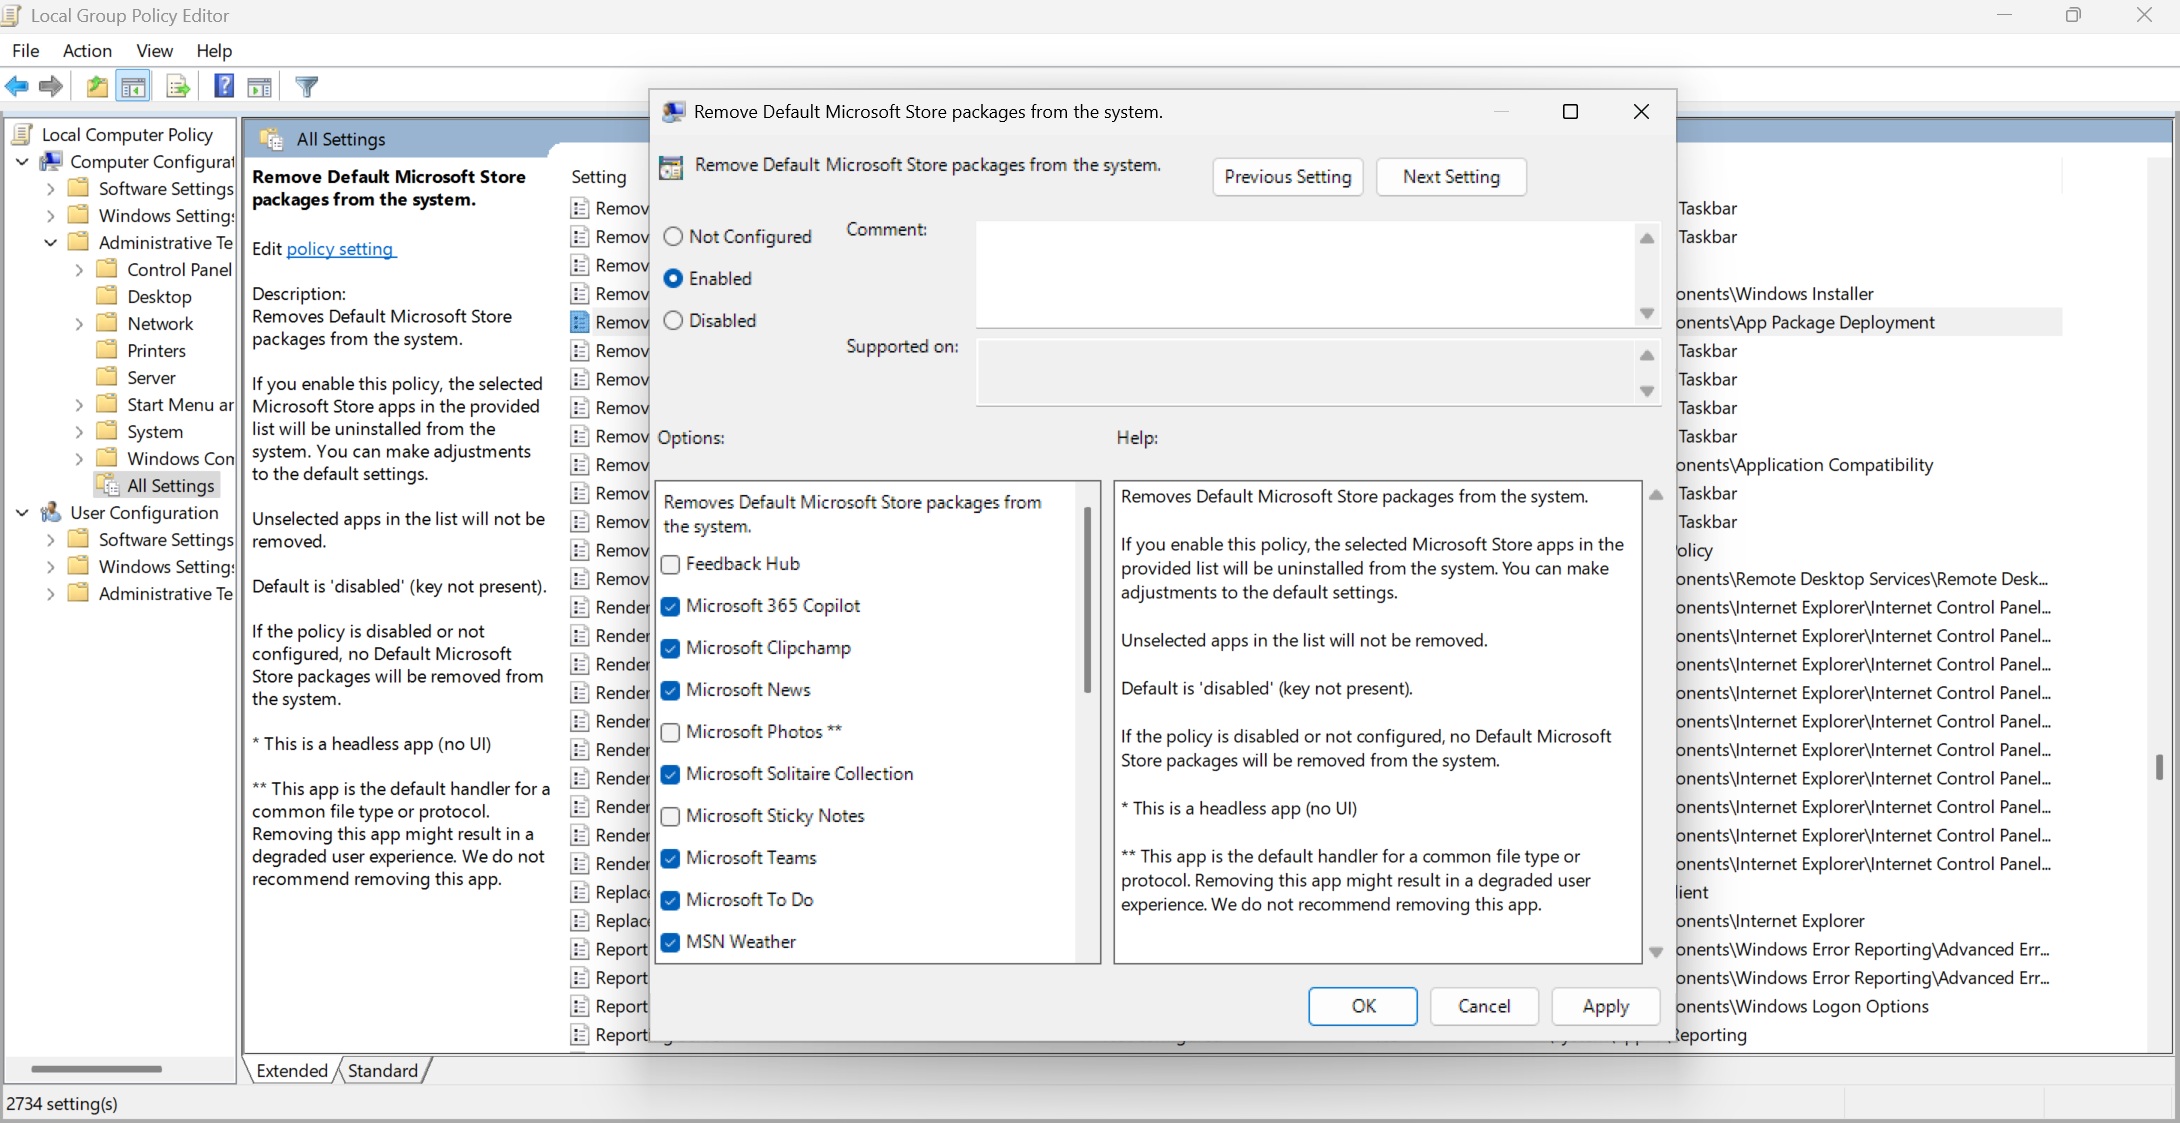Expand the Control Panel tree folder
This screenshot has width=2180, height=1123.
pos(79,270)
